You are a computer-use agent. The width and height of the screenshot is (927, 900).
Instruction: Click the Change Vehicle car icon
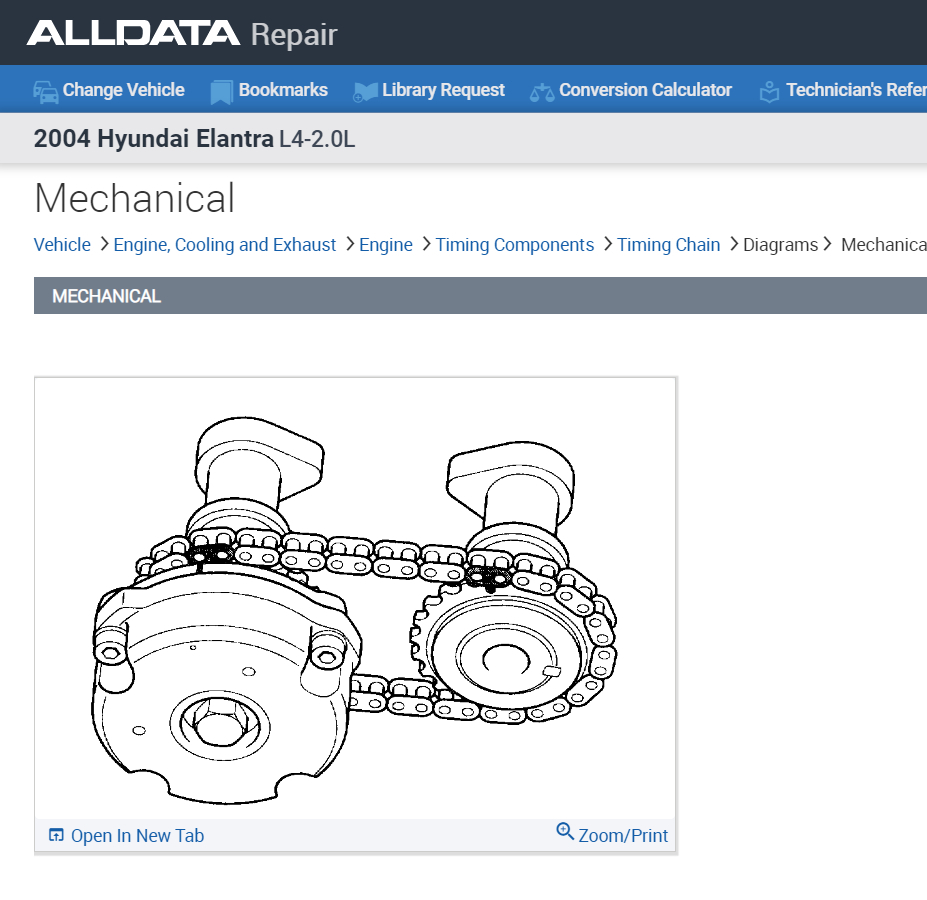(x=46, y=92)
